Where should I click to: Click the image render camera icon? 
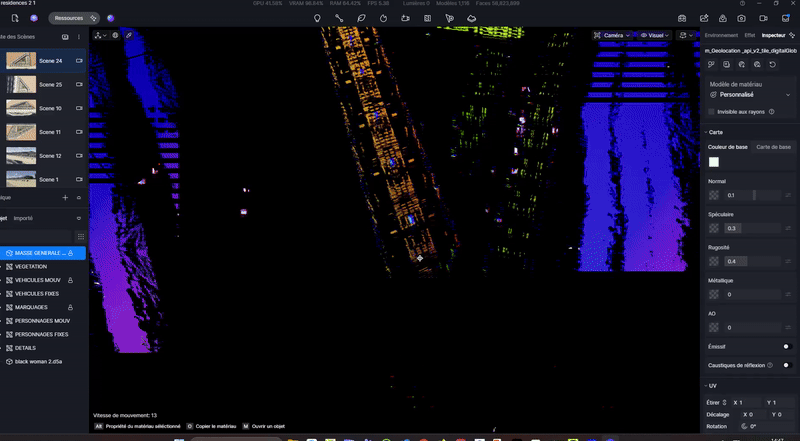click(x=742, y=18)
